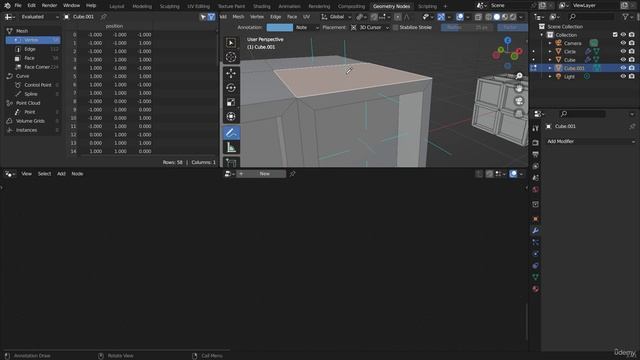
Task: Expand the Add Modifier dropdown
Action: point(590,141)
